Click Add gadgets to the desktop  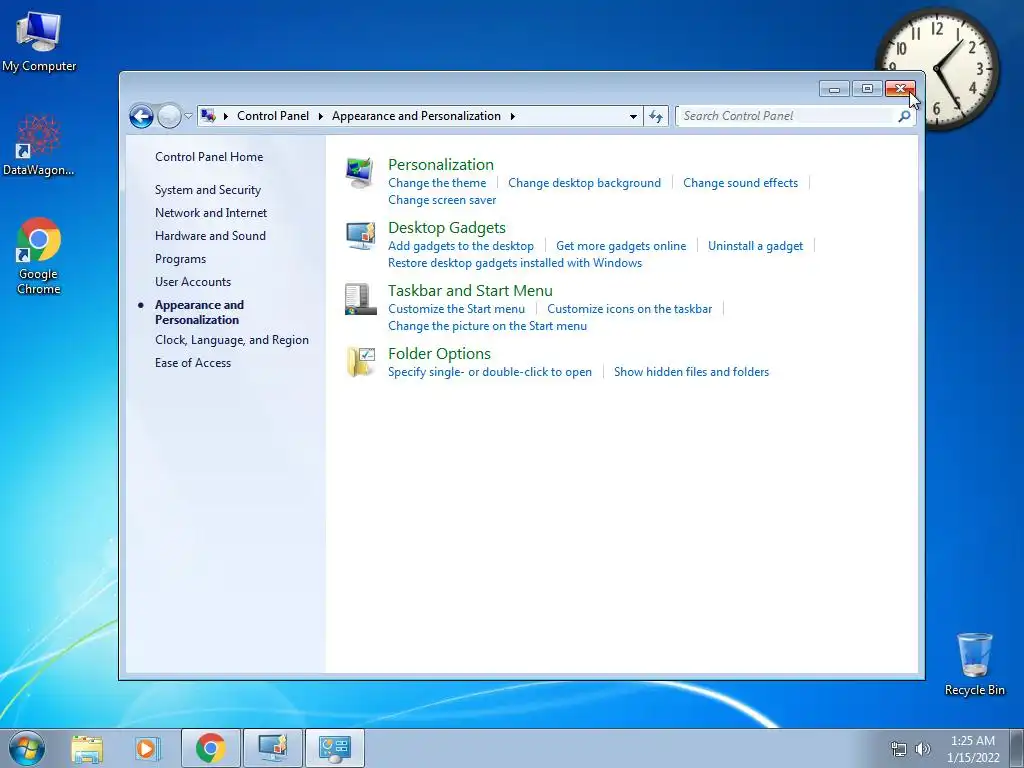coord(460,246)
